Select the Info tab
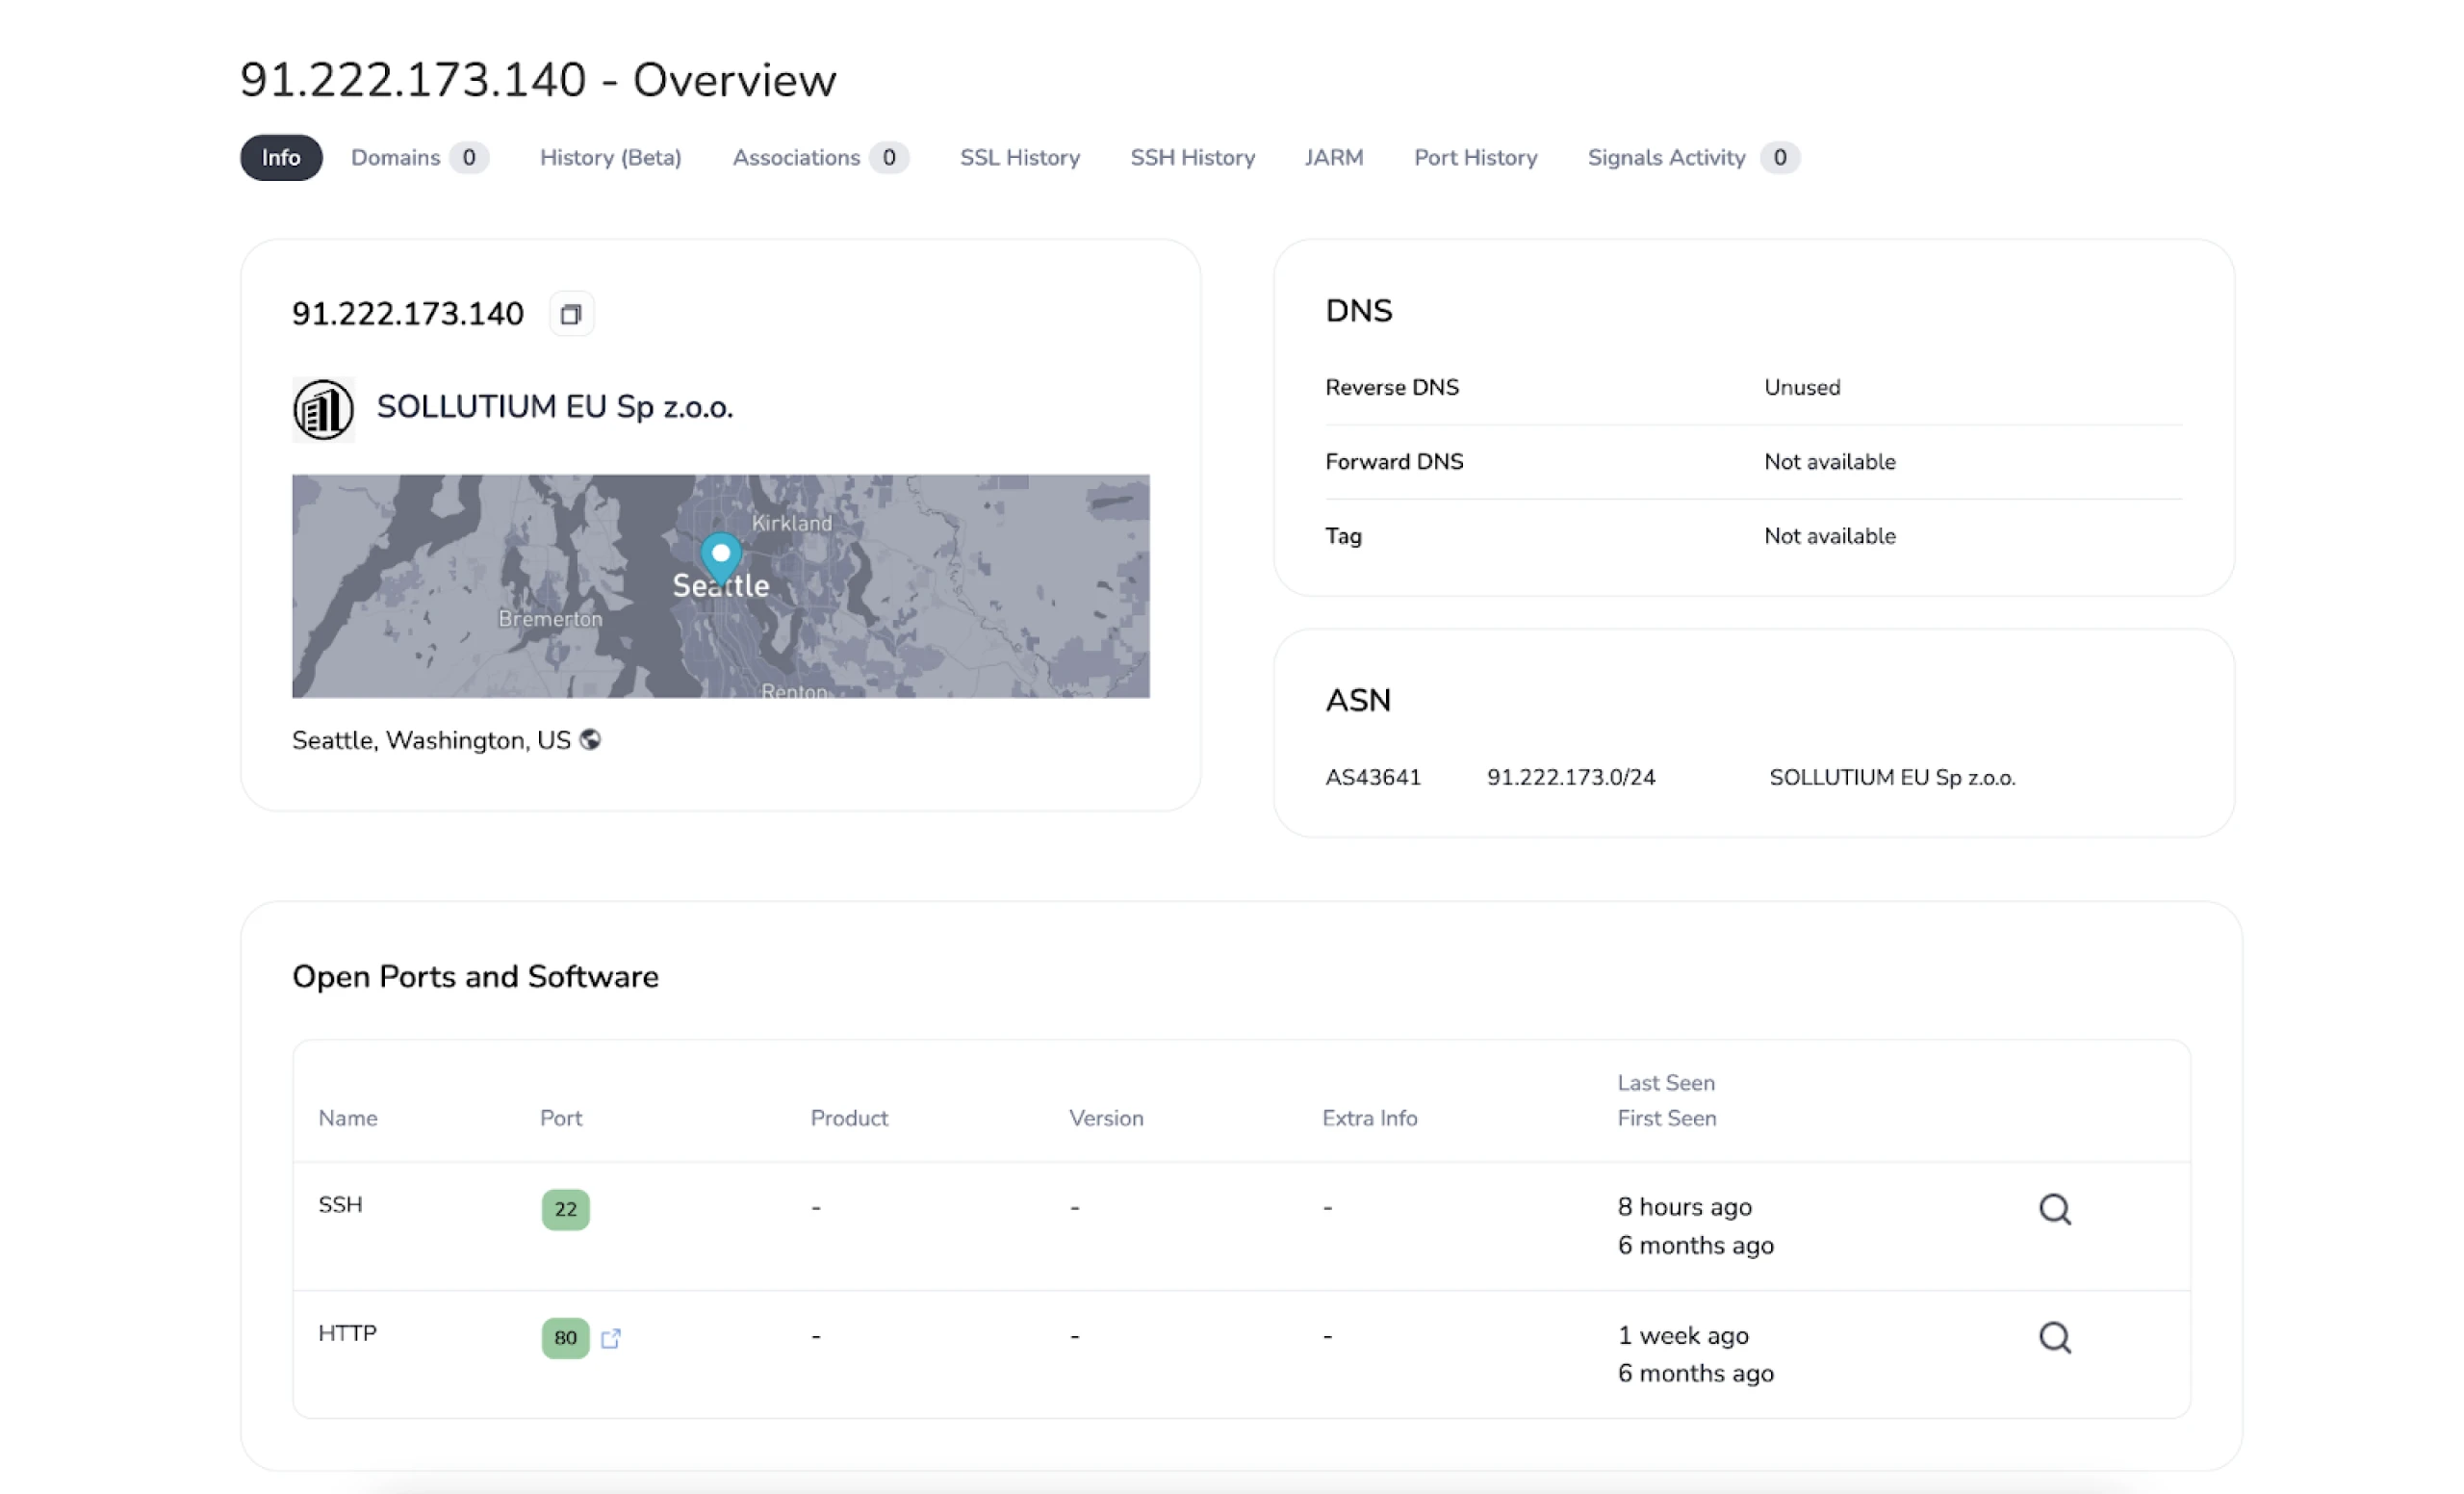Image resolution: width=2464 pixels, height=1494 pixels. (x=280, y=157)
